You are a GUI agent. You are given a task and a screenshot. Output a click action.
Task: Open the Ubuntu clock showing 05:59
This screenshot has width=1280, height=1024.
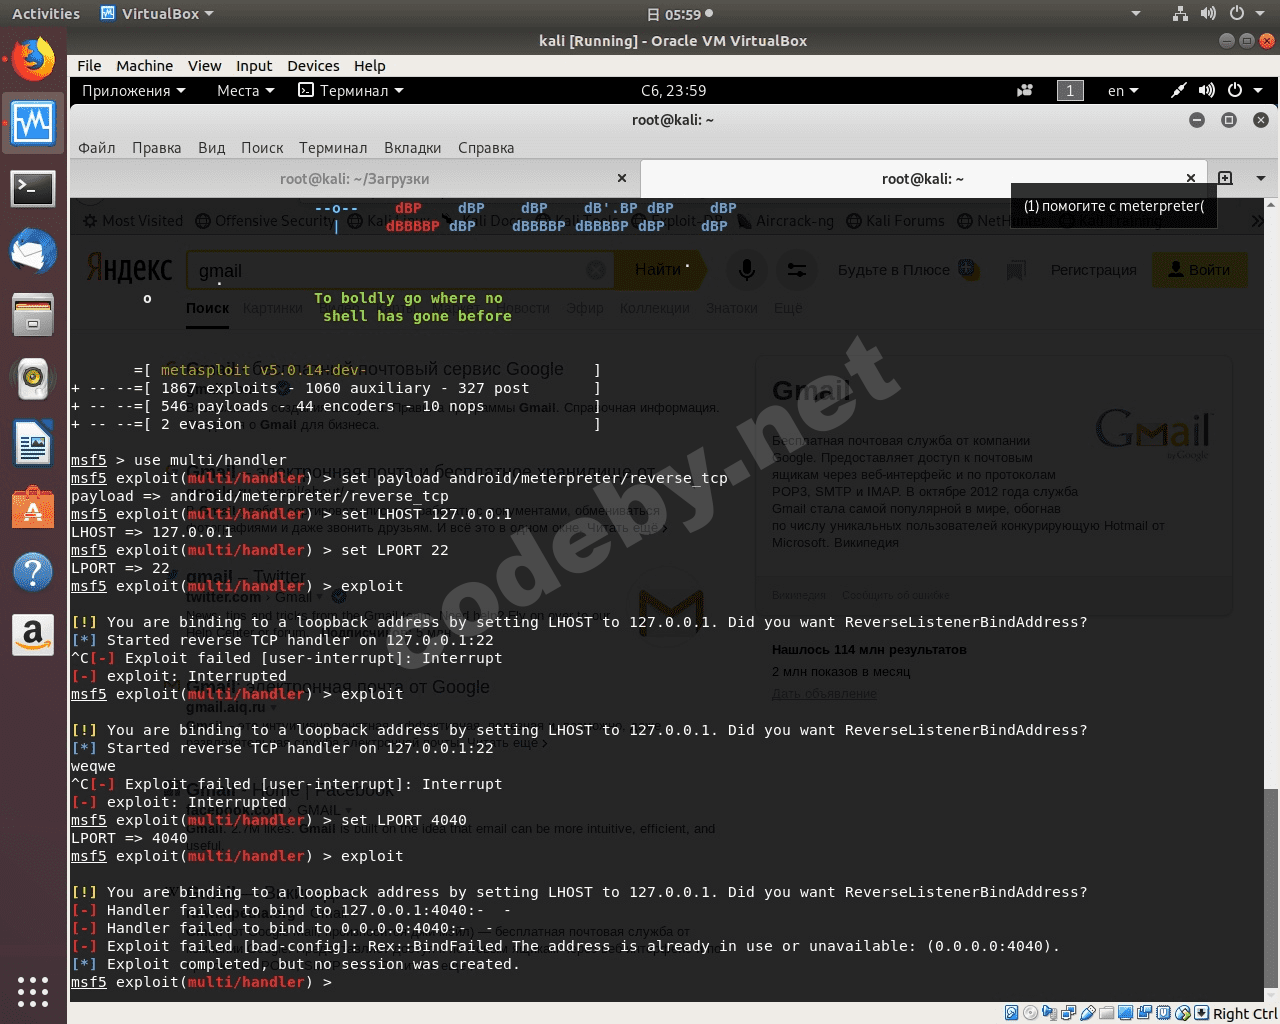(x=680, y=14)
